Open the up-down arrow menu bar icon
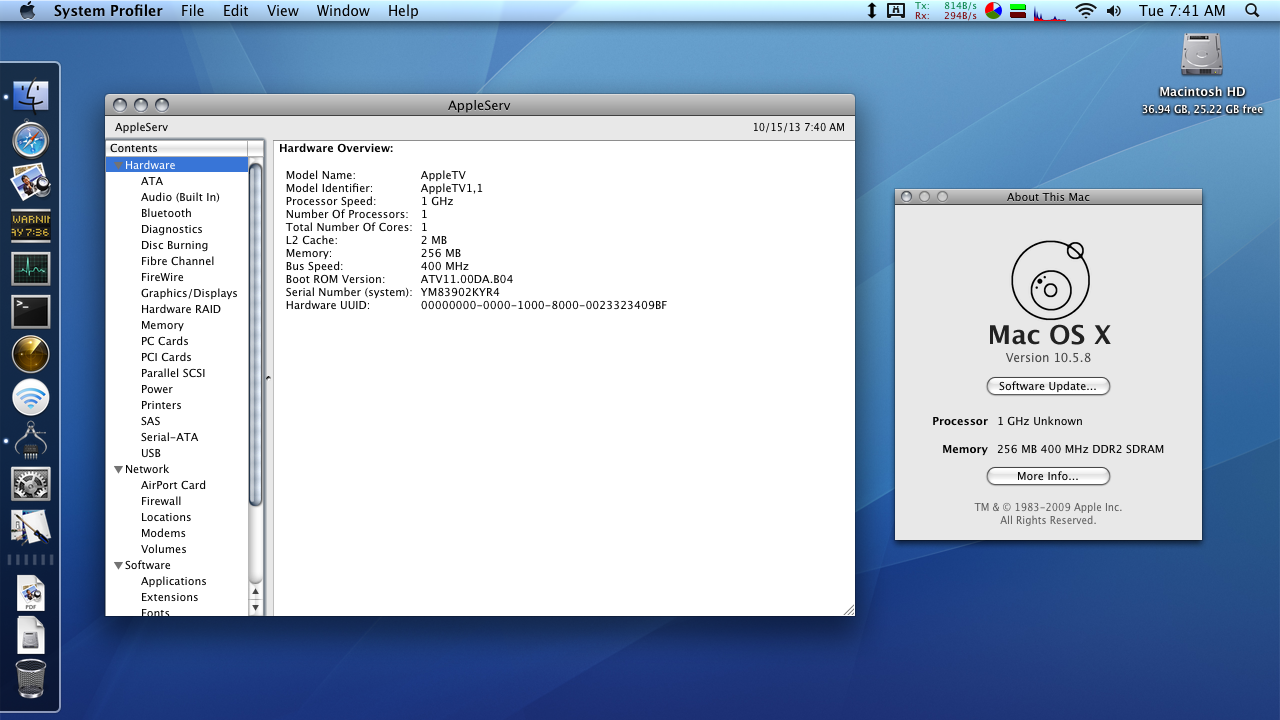1280x720 pixels. click(872, 11)
